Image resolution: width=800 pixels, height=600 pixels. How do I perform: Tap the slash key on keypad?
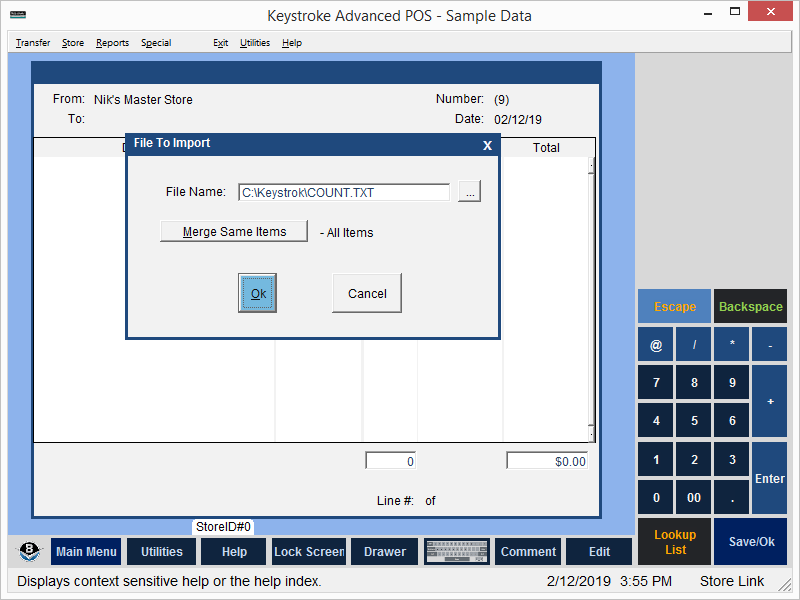[x=694, y=345]
